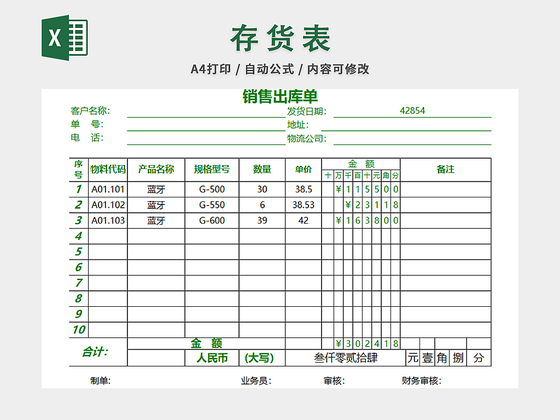Click quantity cell 39

click(262, 221)
